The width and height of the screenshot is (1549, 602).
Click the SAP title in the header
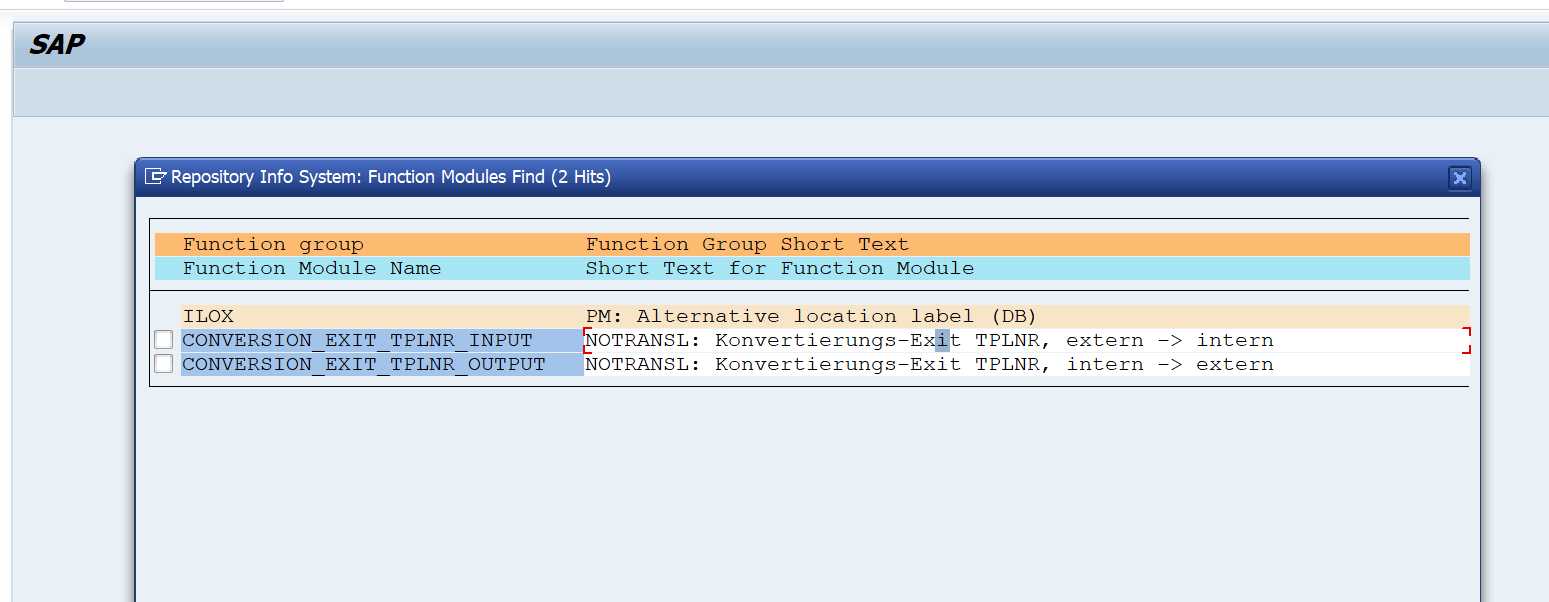pos(56,44)
